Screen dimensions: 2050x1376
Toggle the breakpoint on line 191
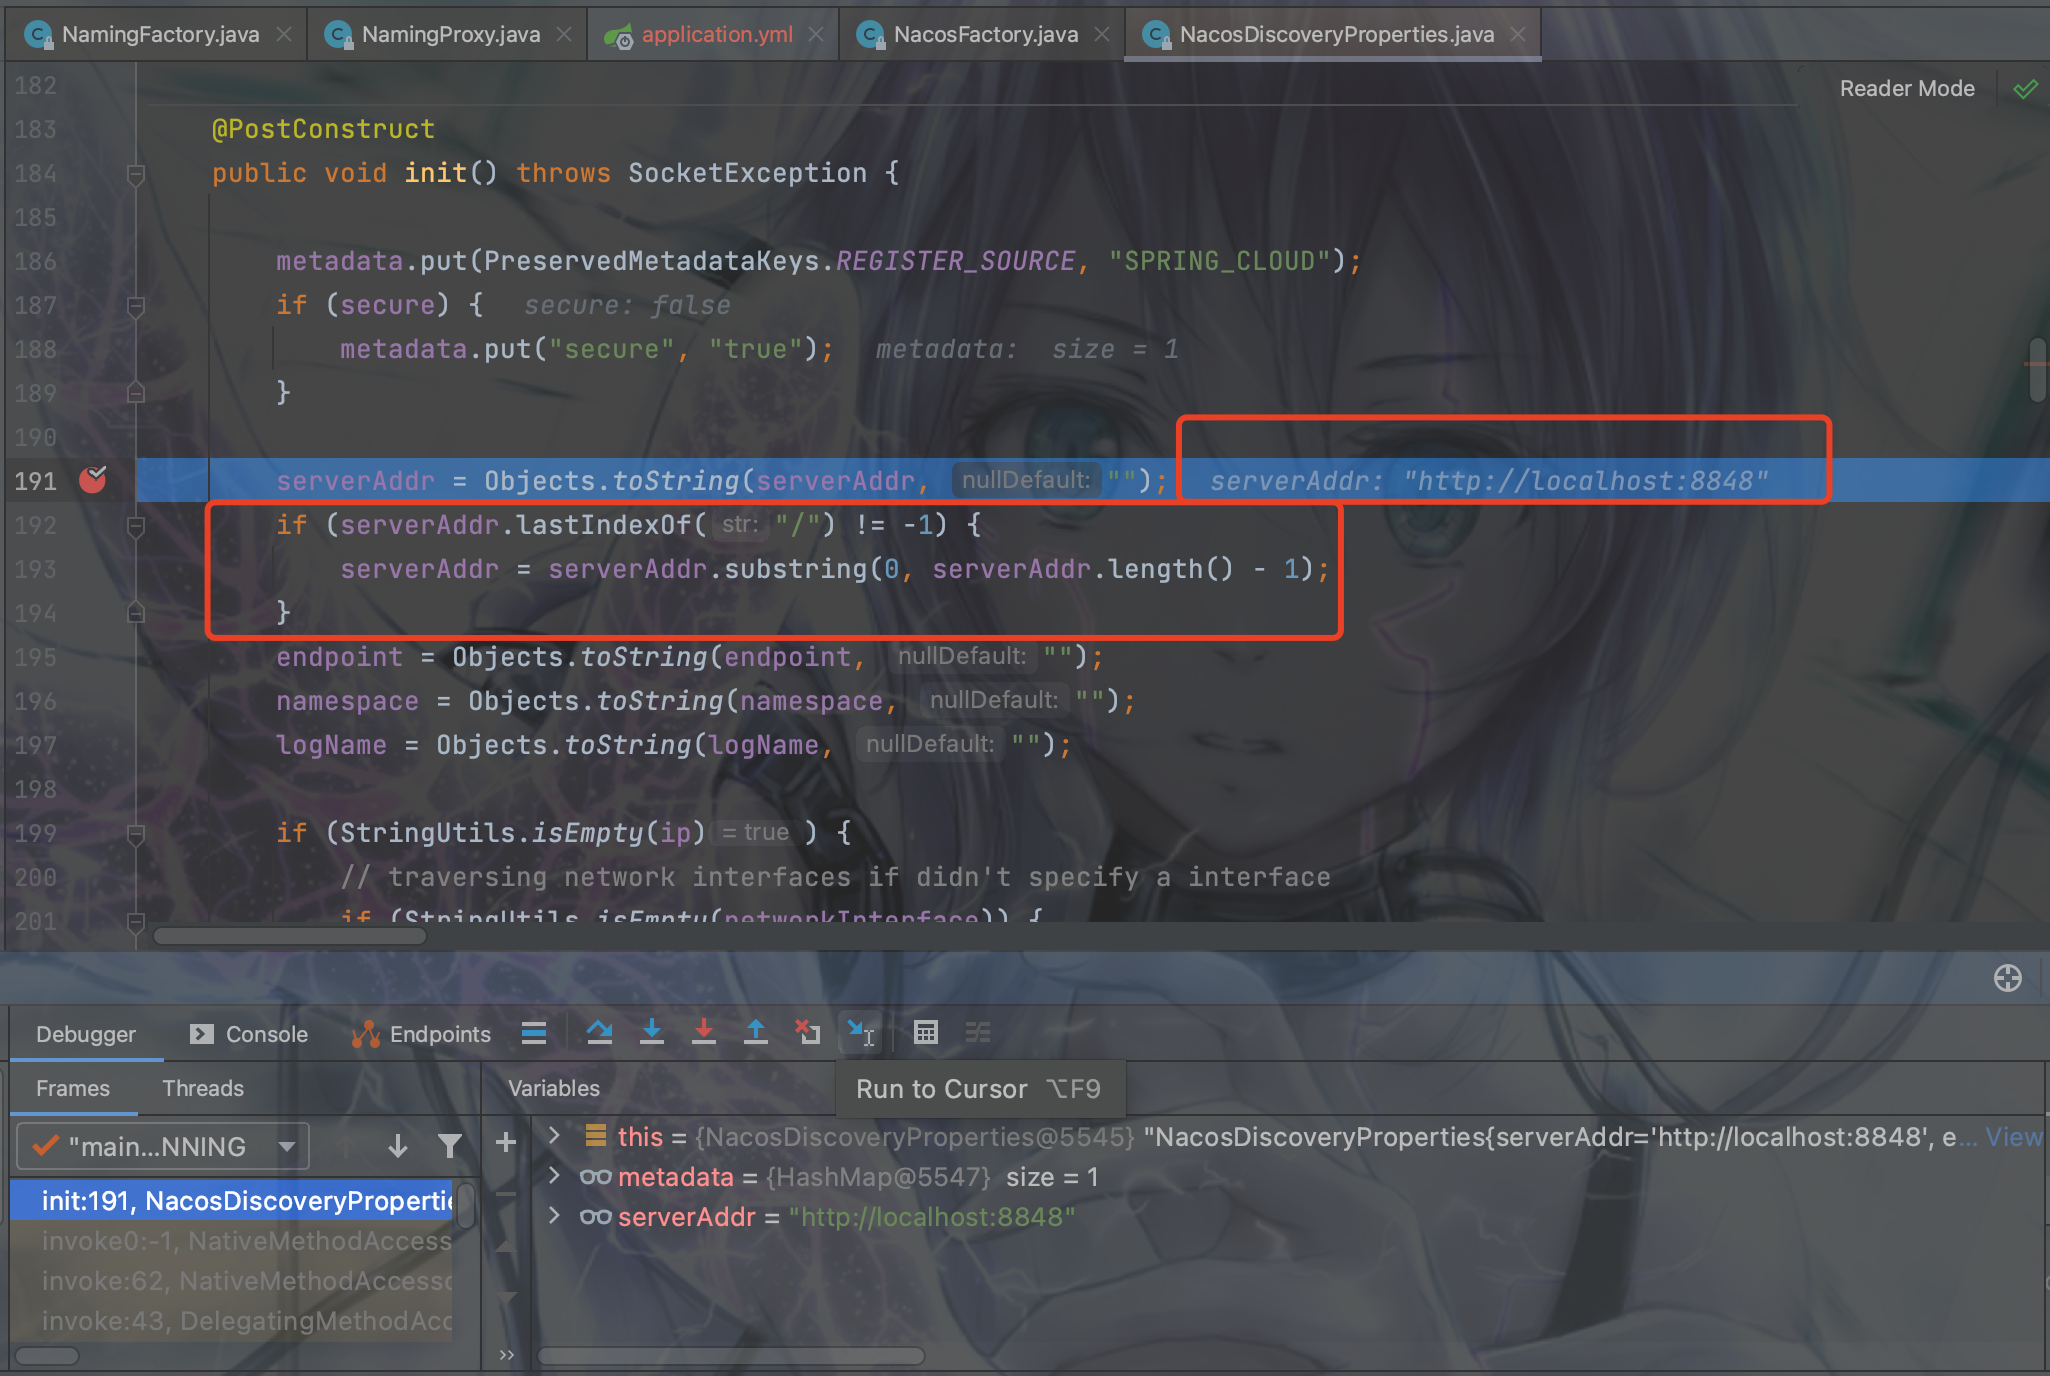tap(93, 480)
